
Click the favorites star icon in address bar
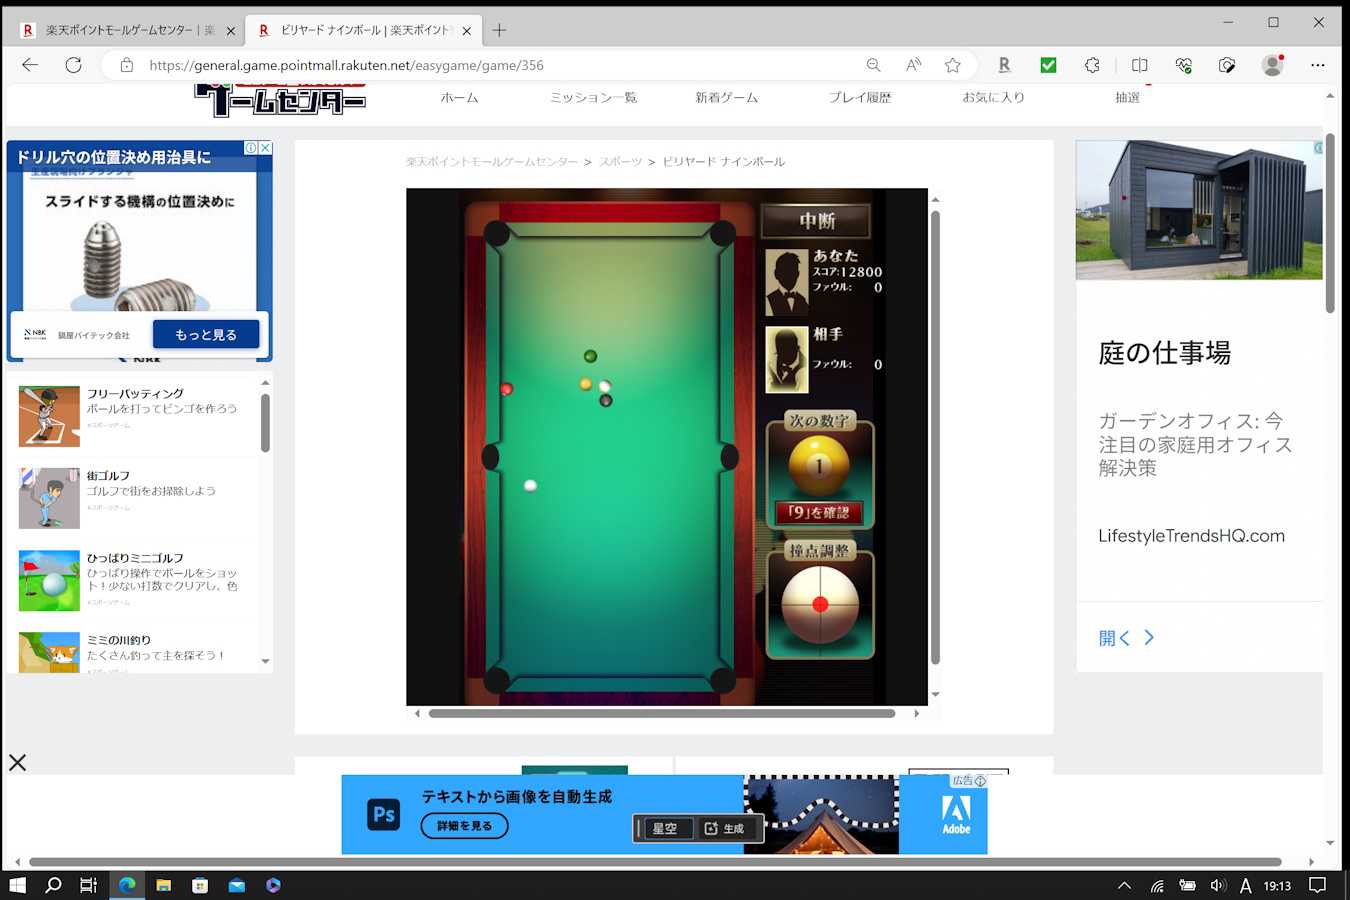pyautogui.click(x=952, y=65)
